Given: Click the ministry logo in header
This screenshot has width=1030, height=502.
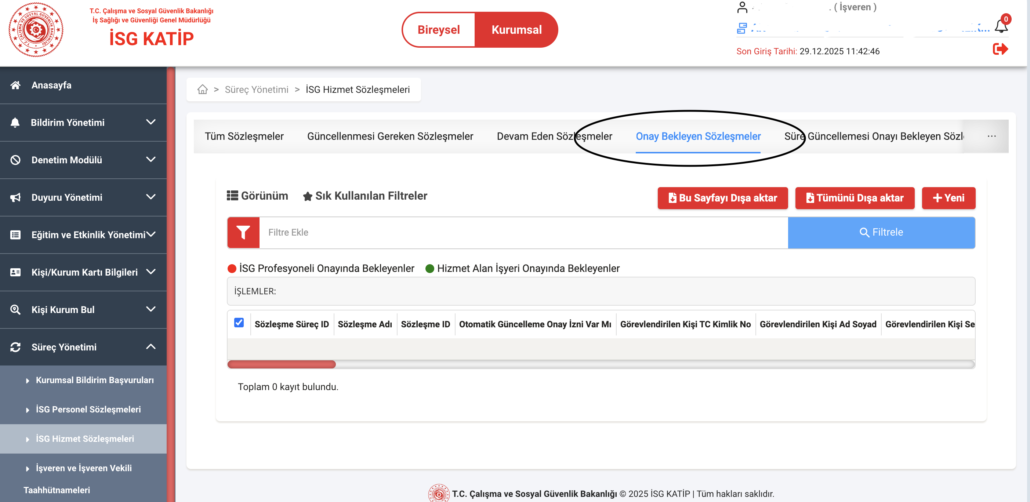Looking at the screenshot, I should pos(36,30).
